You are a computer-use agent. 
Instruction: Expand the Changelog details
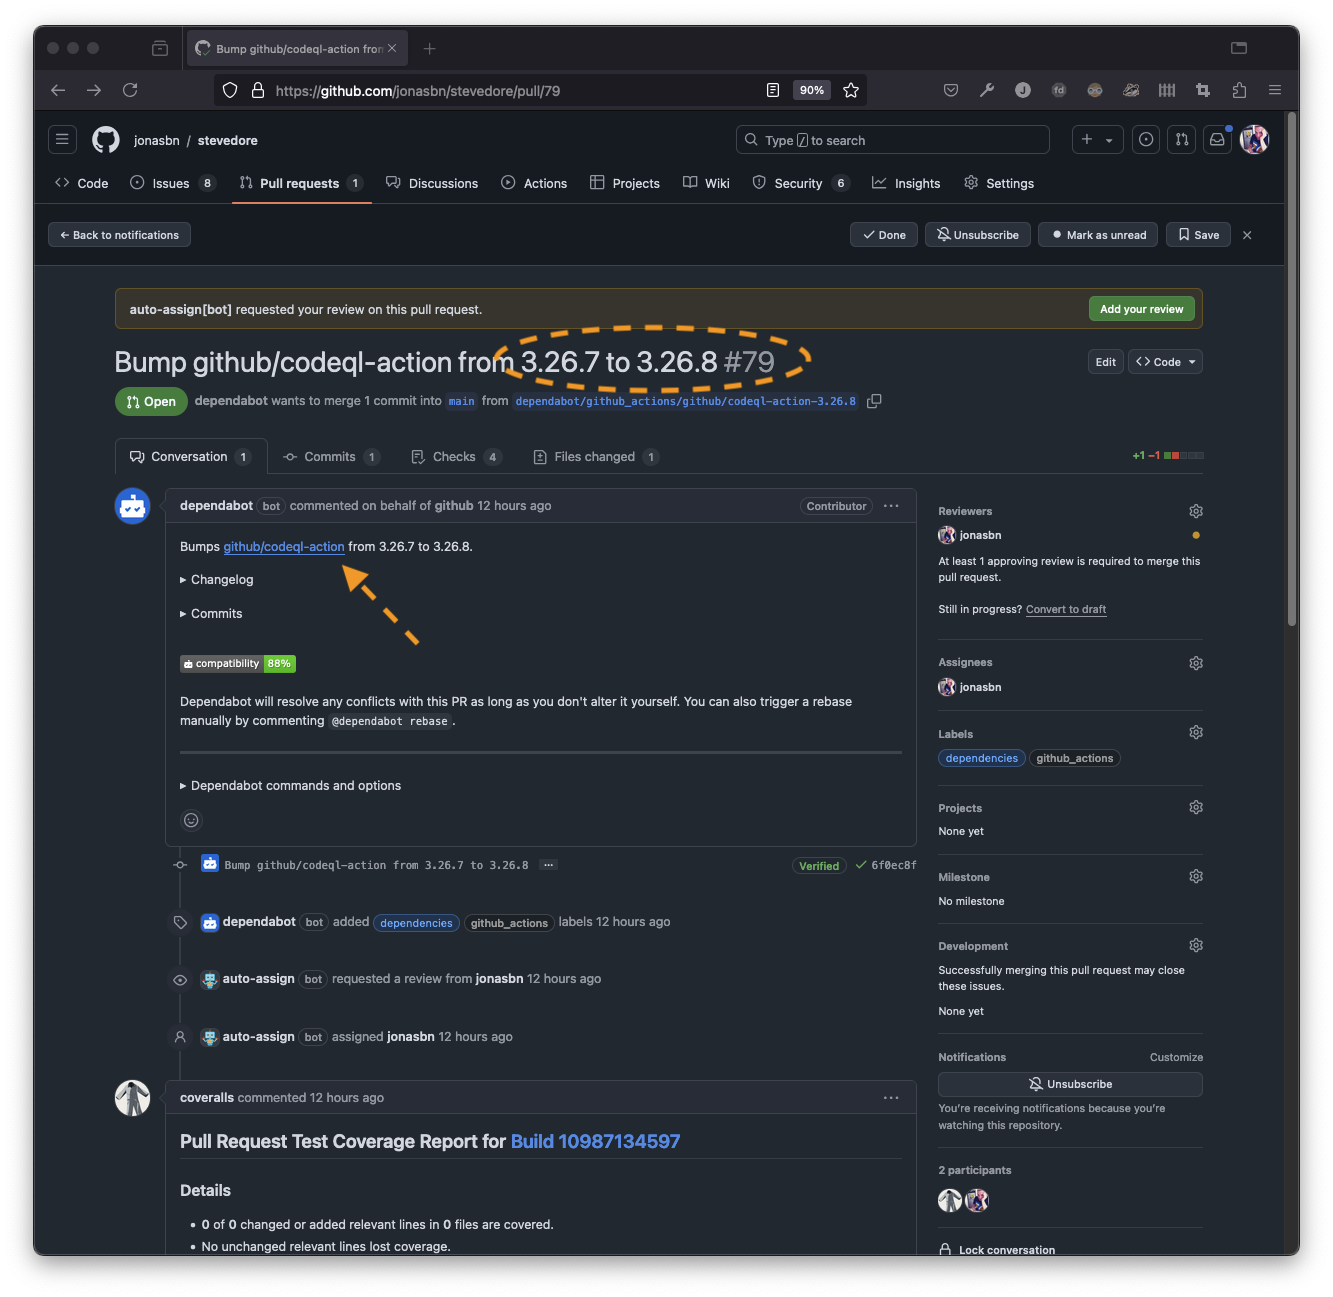(217, 580)
